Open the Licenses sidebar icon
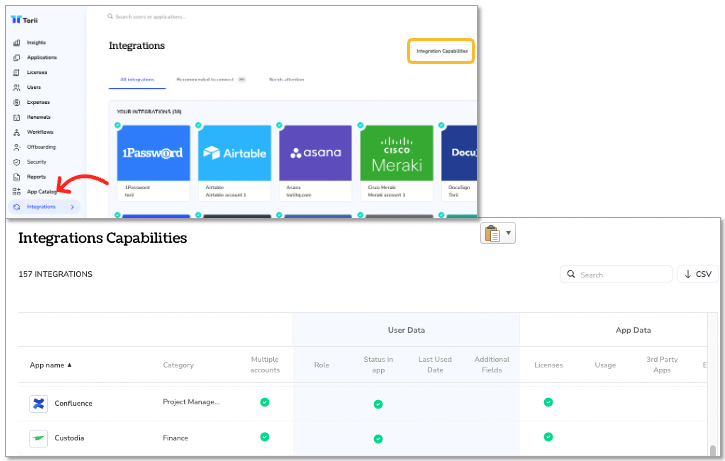725x461 pixels. (x=17, y=72)
